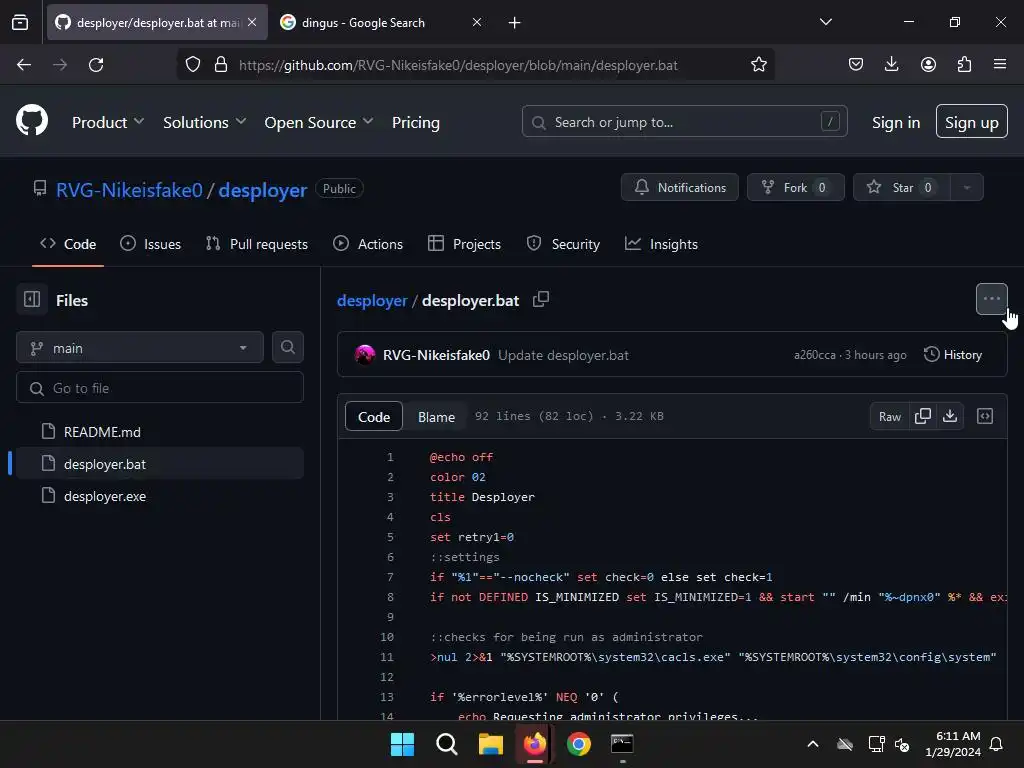Open commit a260cca link
The image size is (1024, 768).
(814, 355)
